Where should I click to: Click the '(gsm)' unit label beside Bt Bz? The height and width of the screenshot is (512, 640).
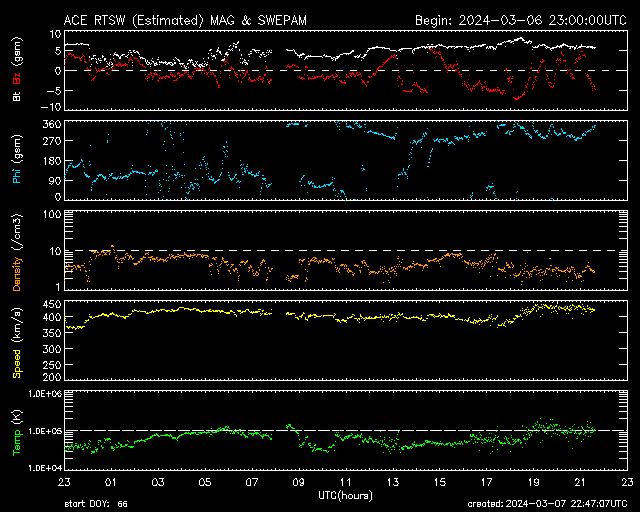[18, 53]
